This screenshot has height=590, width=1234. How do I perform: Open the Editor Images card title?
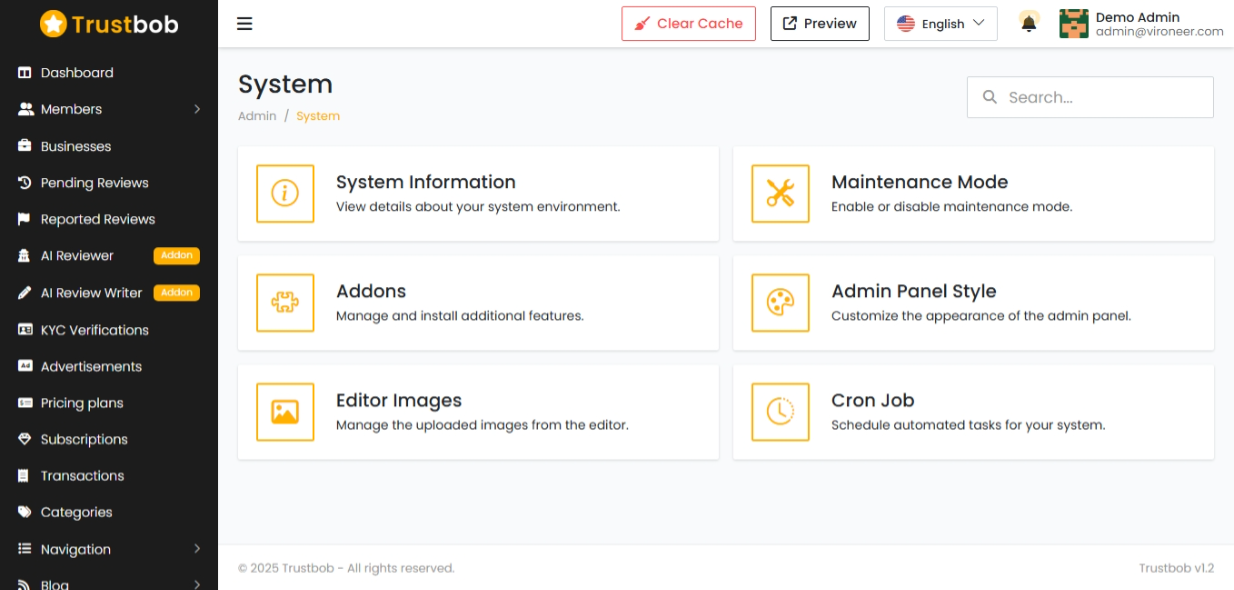[x=399, y=400]
